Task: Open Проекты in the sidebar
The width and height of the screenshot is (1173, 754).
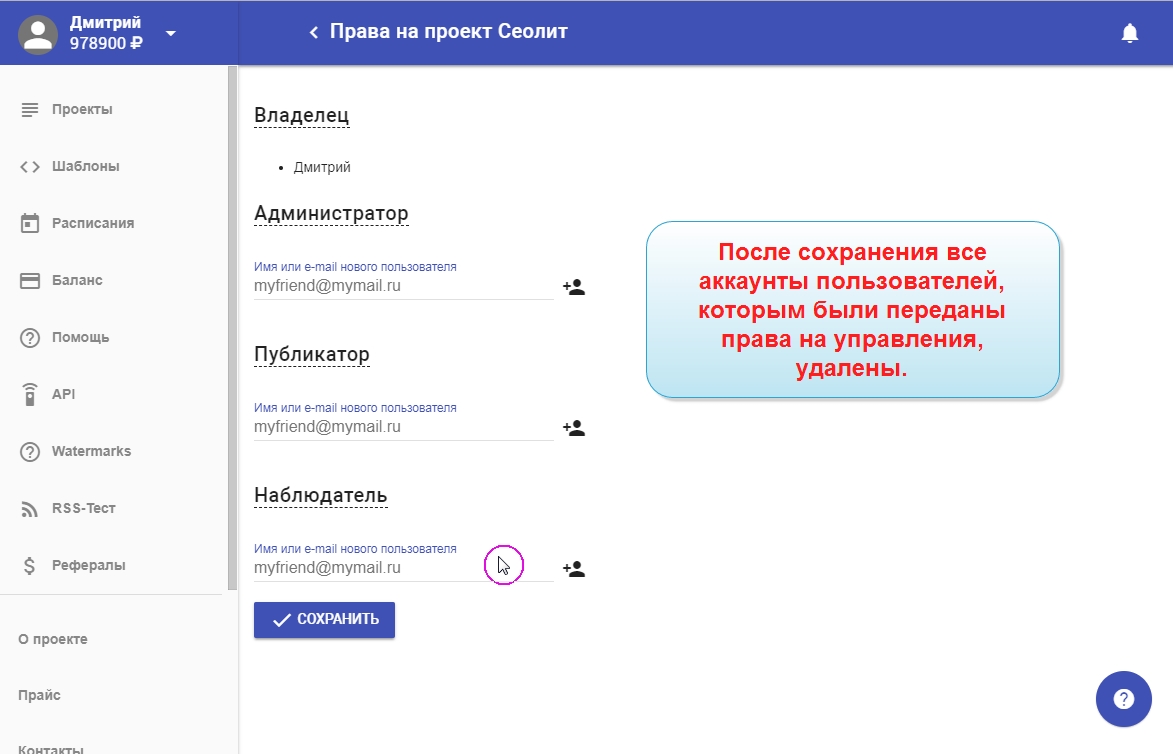Action: click(82, 109)
